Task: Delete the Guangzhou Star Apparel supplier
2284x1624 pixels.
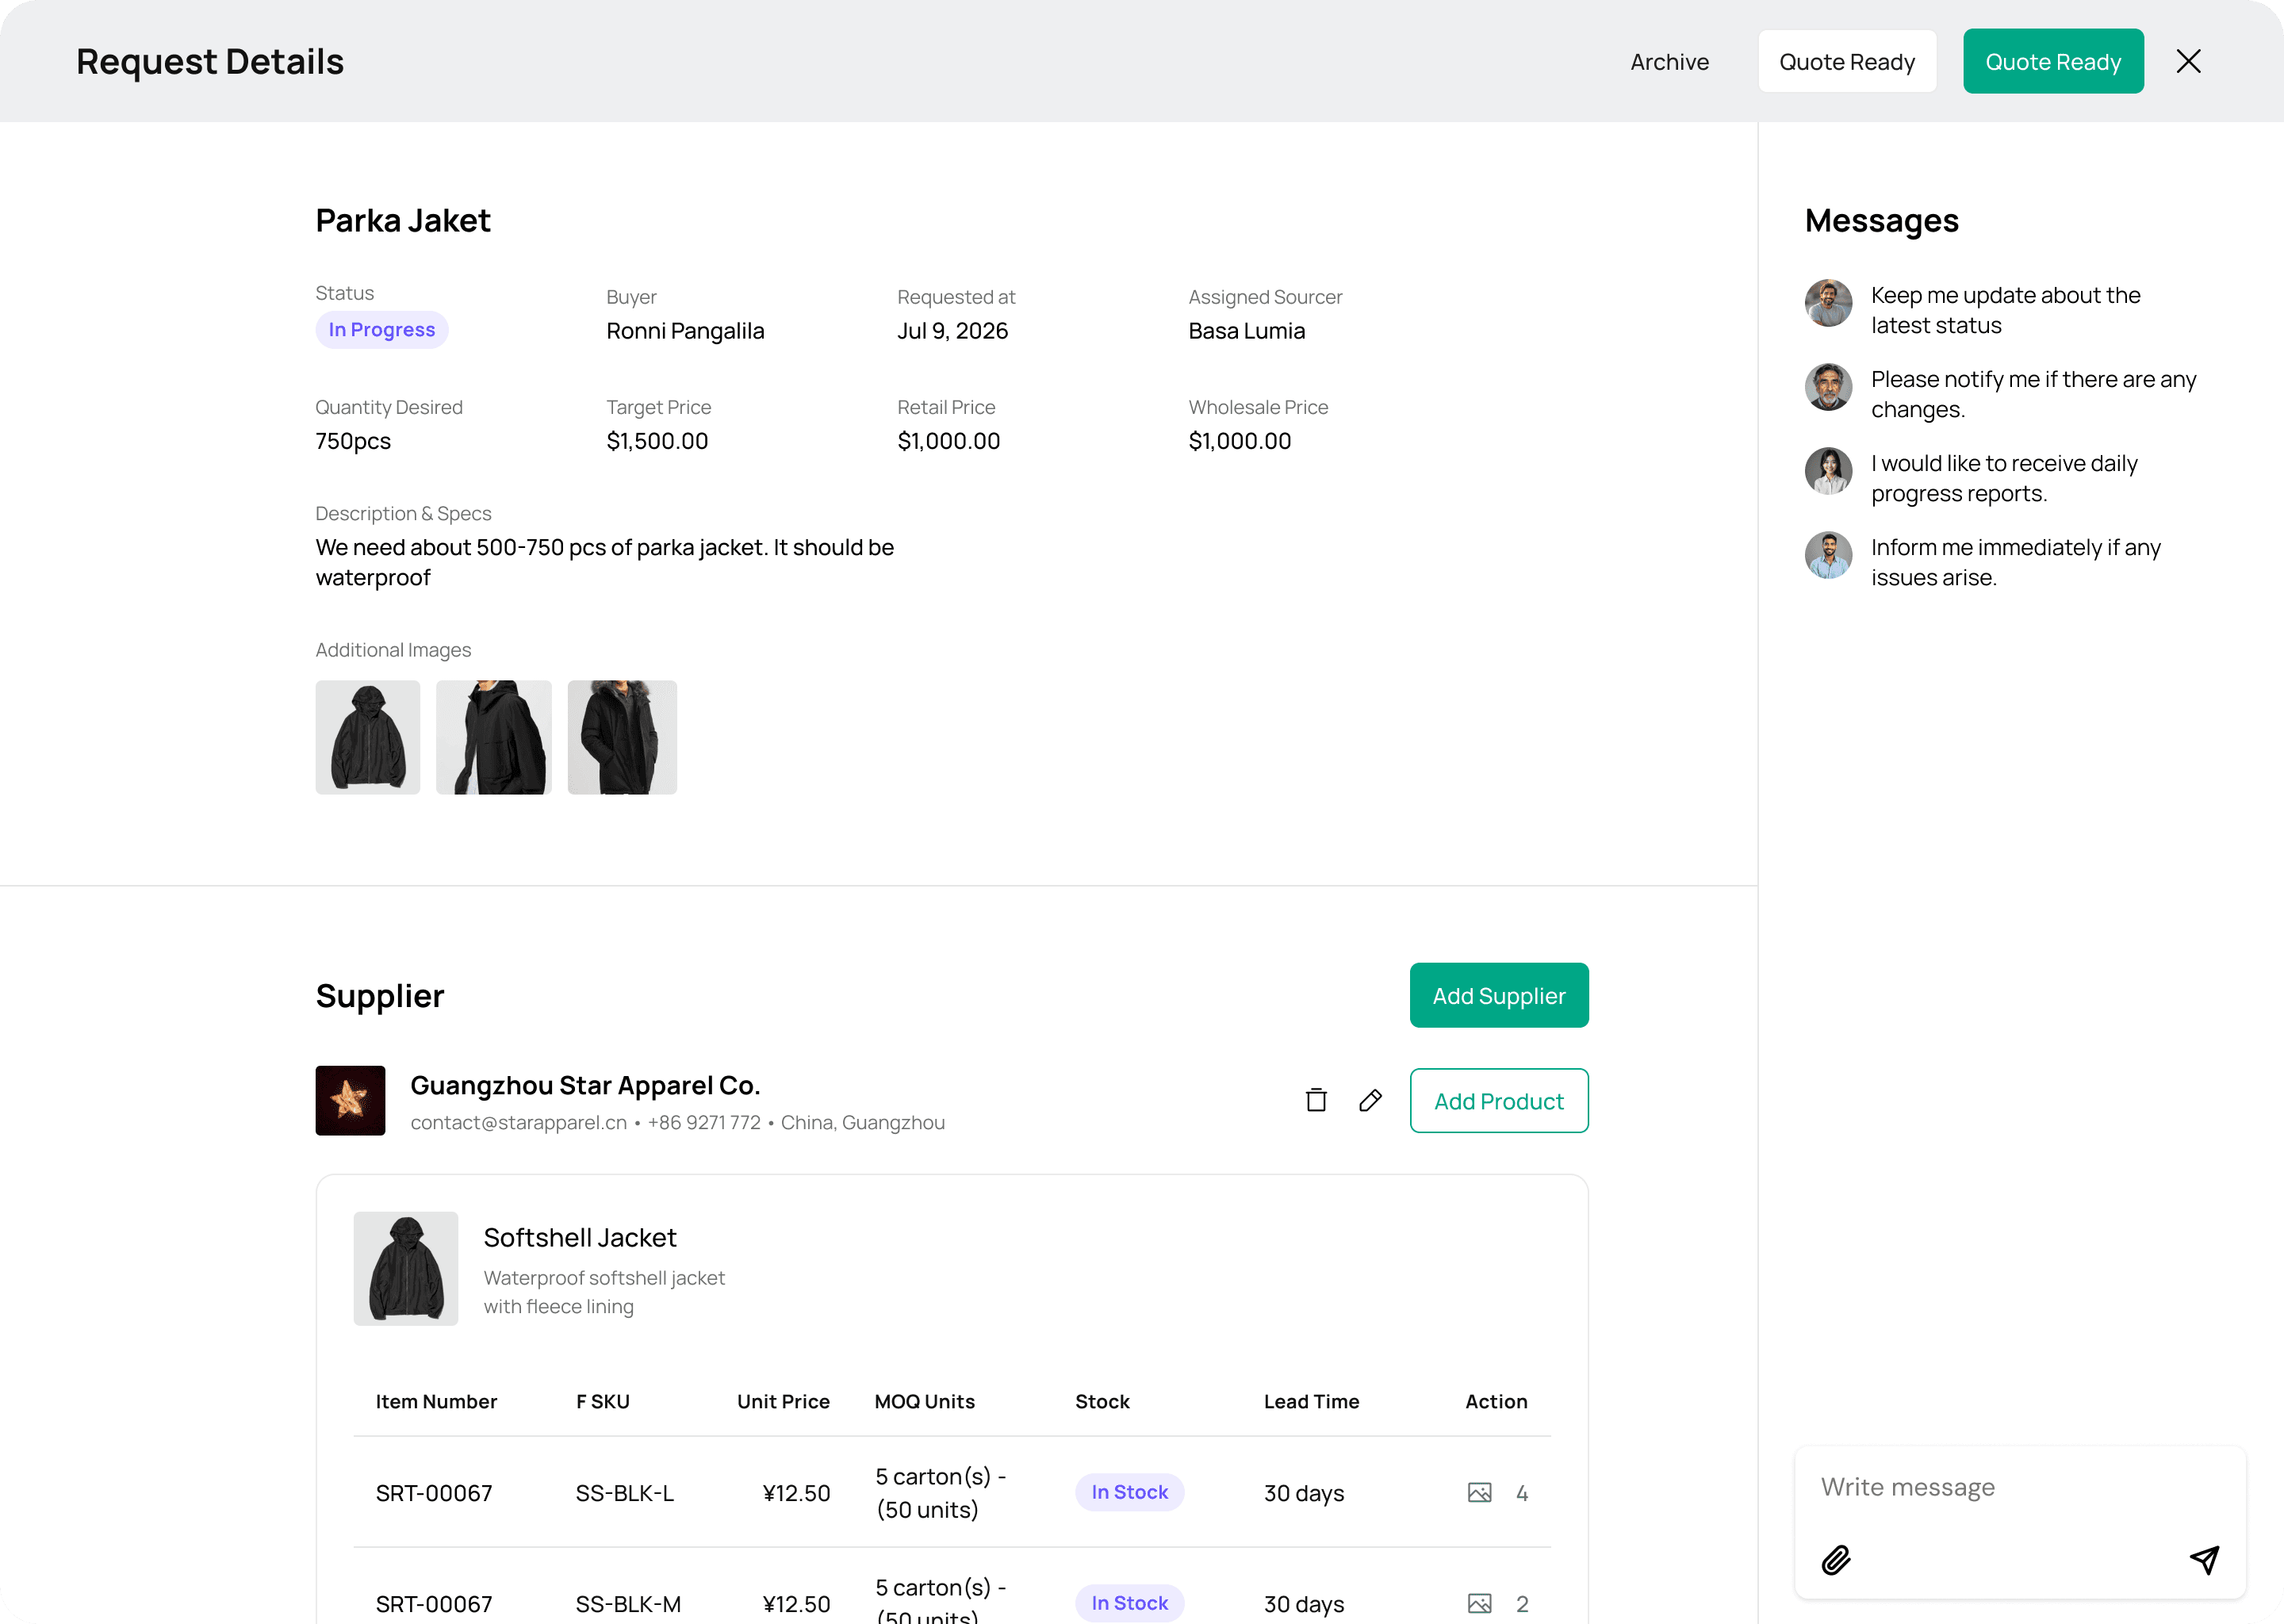Action: pyautogui.click(x=1316, y=1100)
